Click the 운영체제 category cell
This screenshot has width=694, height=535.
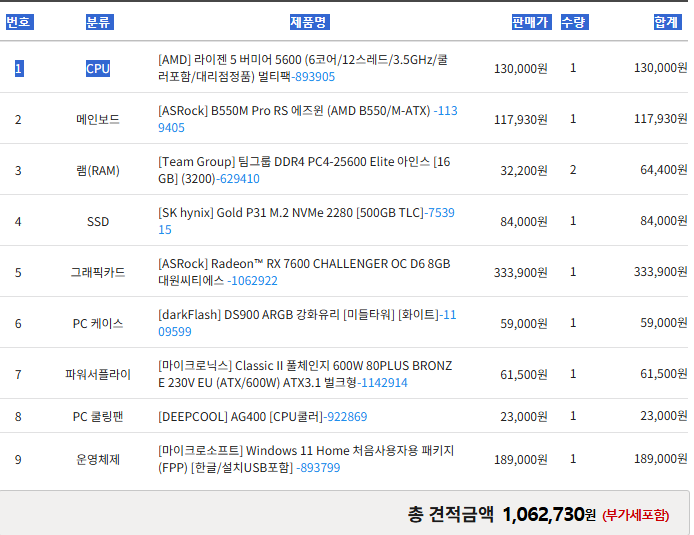pos(98,459)
